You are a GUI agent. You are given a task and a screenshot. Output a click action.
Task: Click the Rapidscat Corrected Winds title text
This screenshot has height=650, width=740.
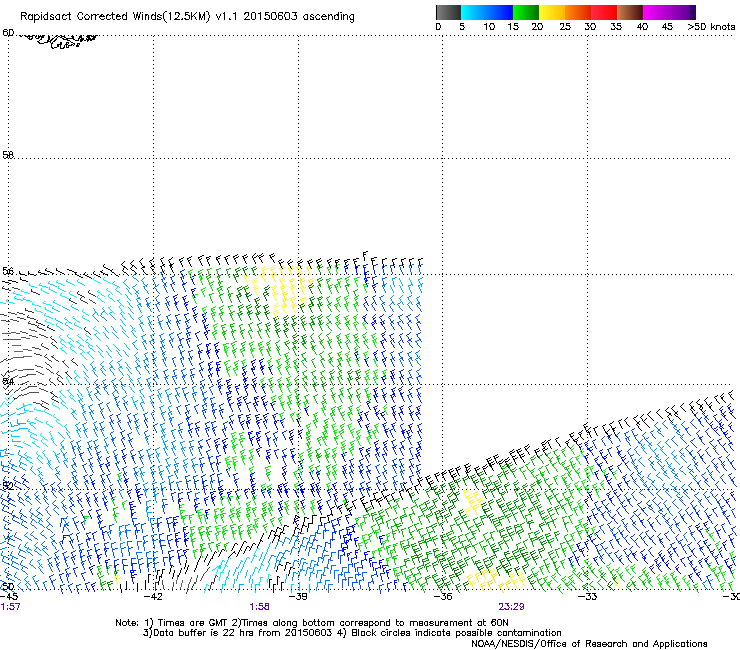pyautogui.click(x=187, y=16)
